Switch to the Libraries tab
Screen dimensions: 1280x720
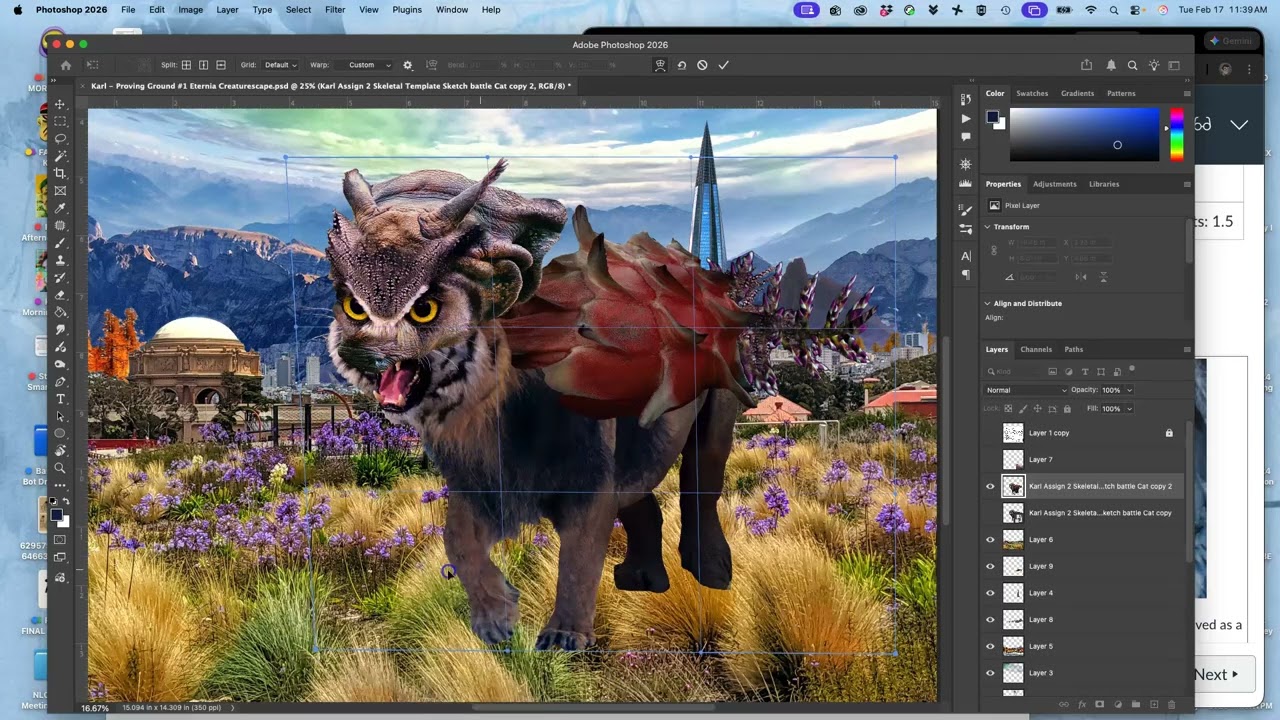click(1104, 184)
